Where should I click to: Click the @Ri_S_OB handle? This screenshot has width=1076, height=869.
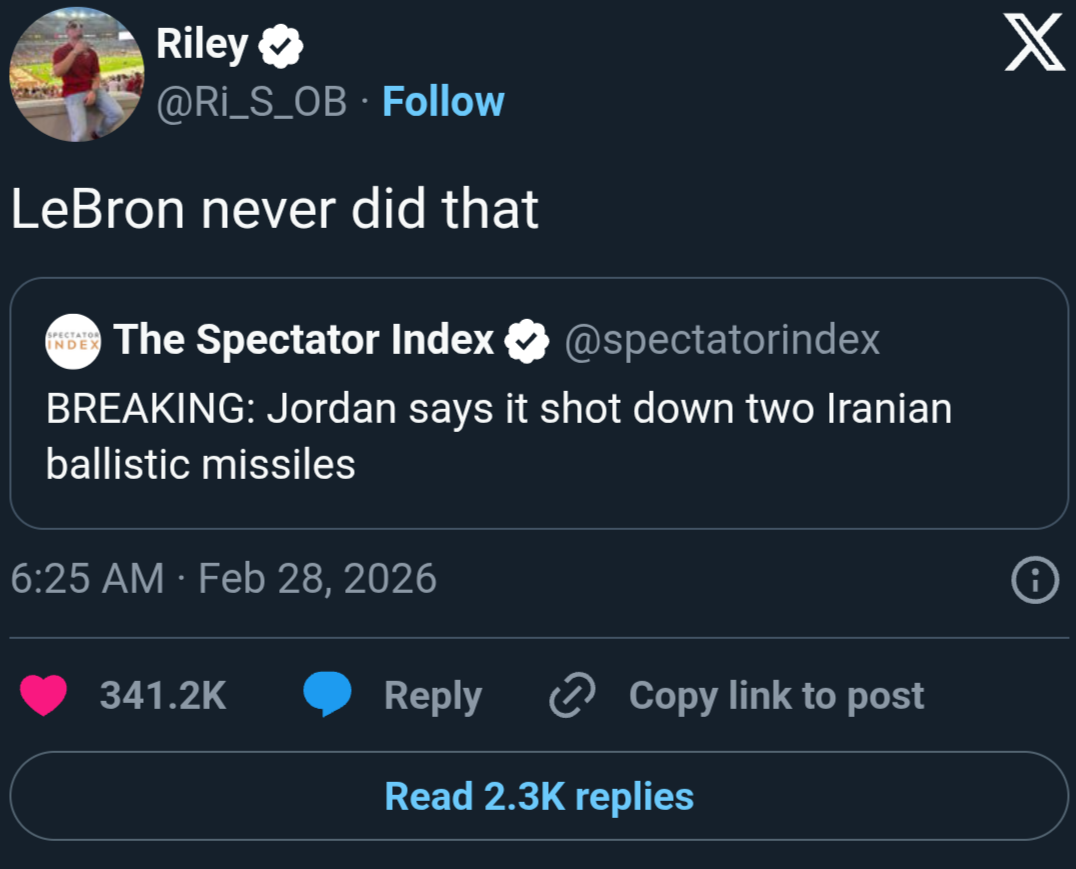click(x=251, y=101)
